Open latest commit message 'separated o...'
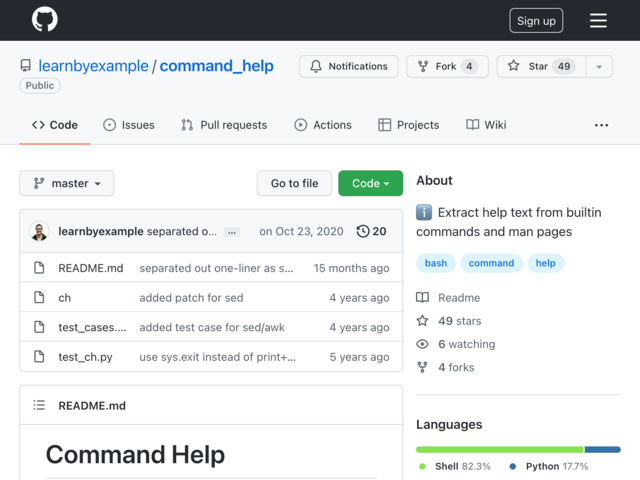Screen dimensions: 640x480 point(182,231)
